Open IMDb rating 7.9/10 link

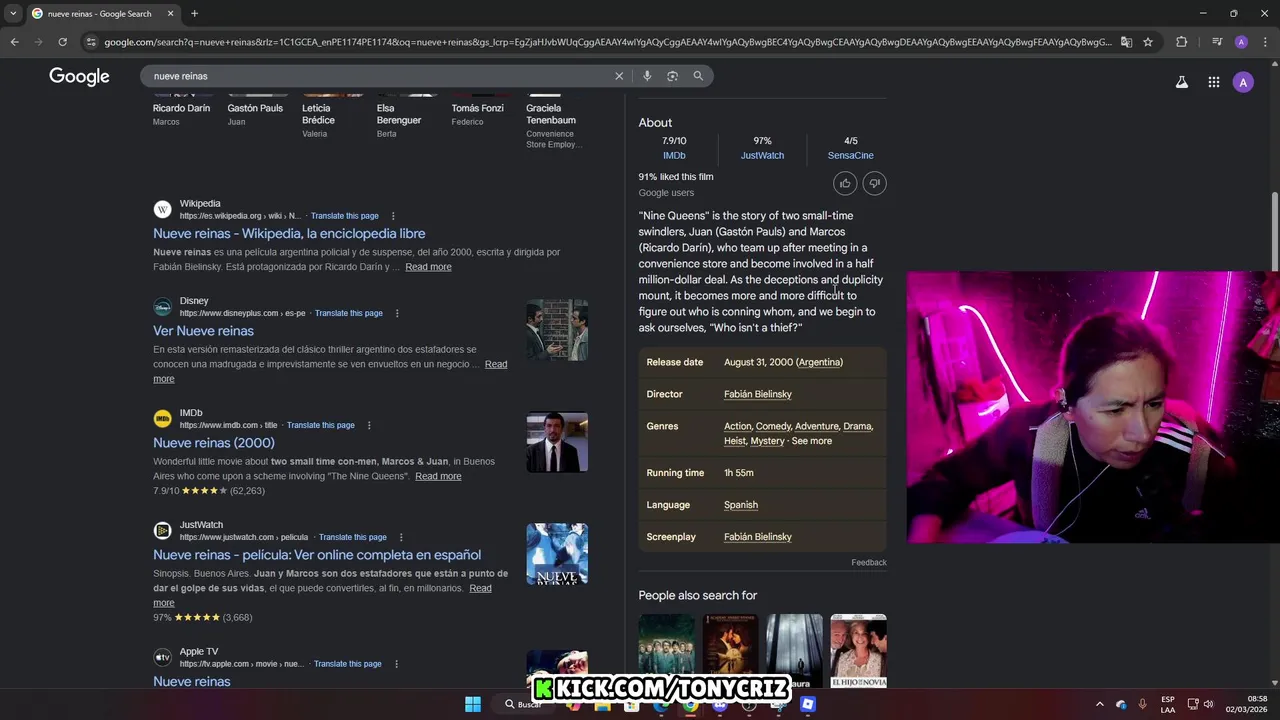[x=674, y=156]
